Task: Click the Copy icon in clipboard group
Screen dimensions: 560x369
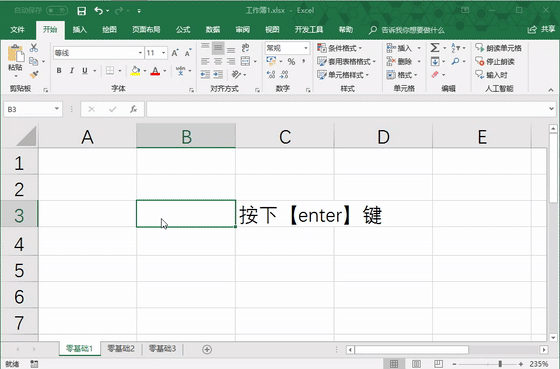Action: pyautogui.click(x=34, y=61)
